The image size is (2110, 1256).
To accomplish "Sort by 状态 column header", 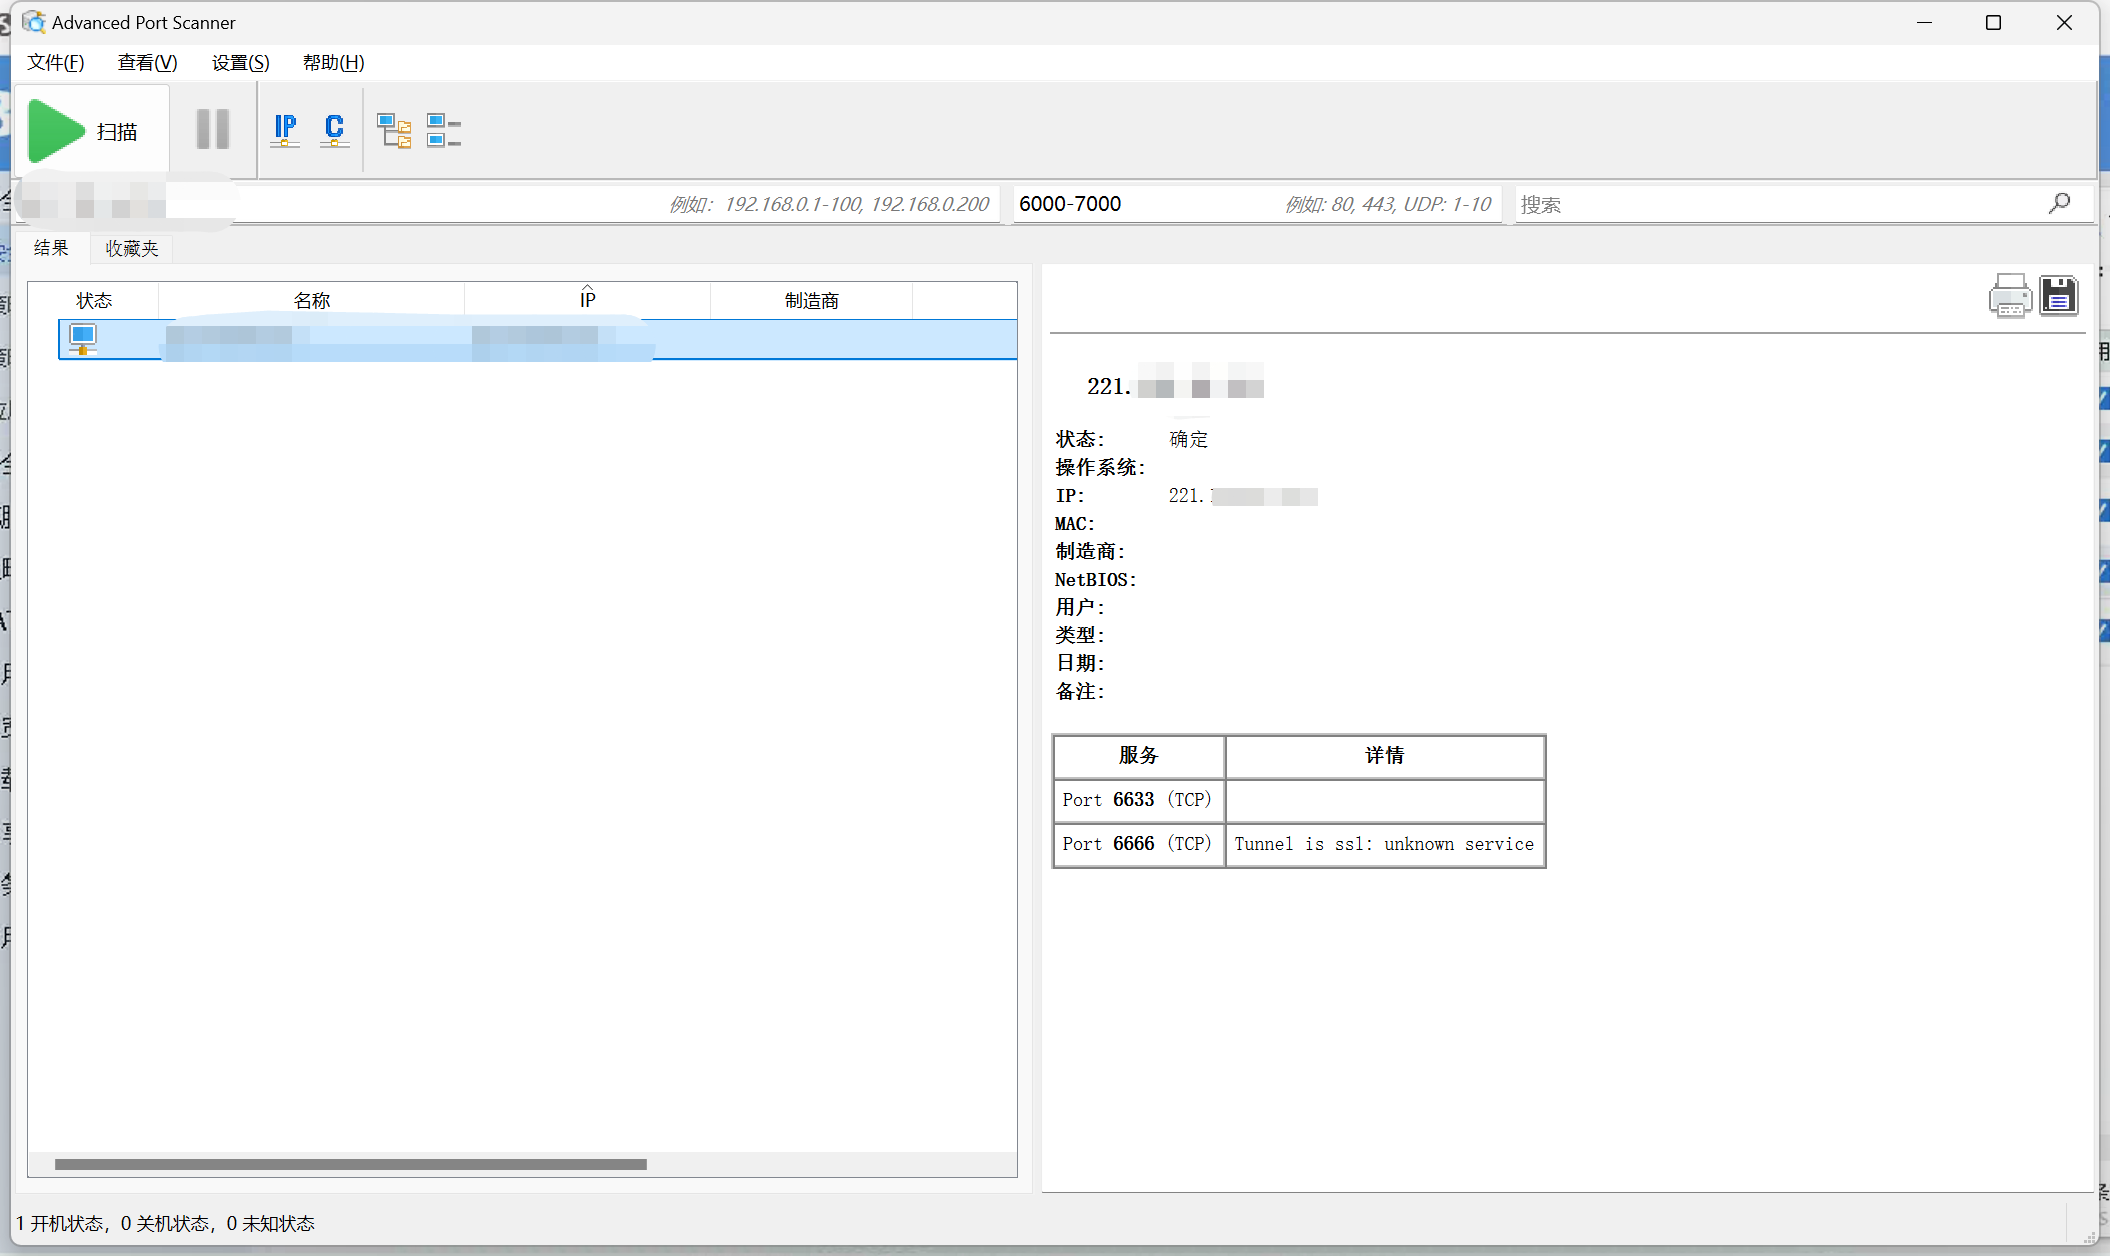I will [x=94, y=300].
